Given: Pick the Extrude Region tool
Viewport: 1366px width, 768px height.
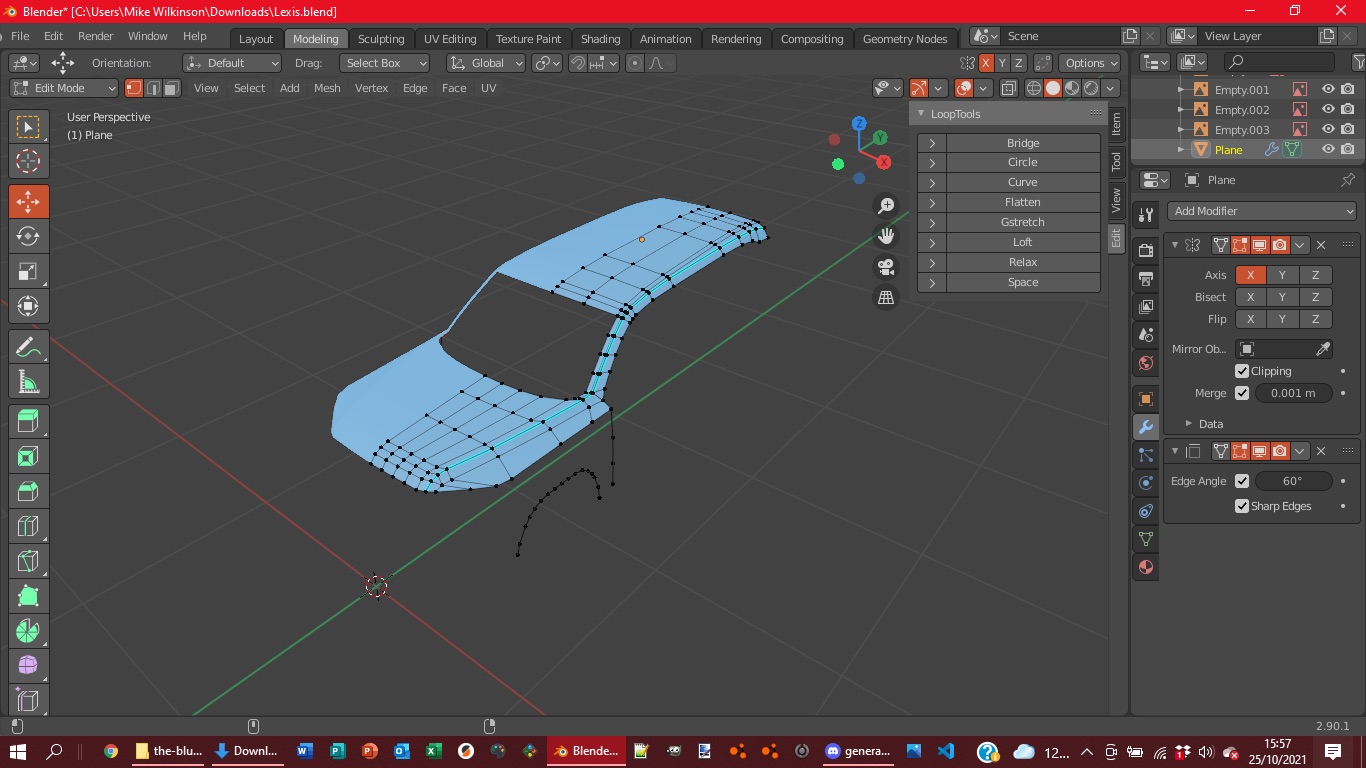Looking at the screenshot, I should [28, 421].
